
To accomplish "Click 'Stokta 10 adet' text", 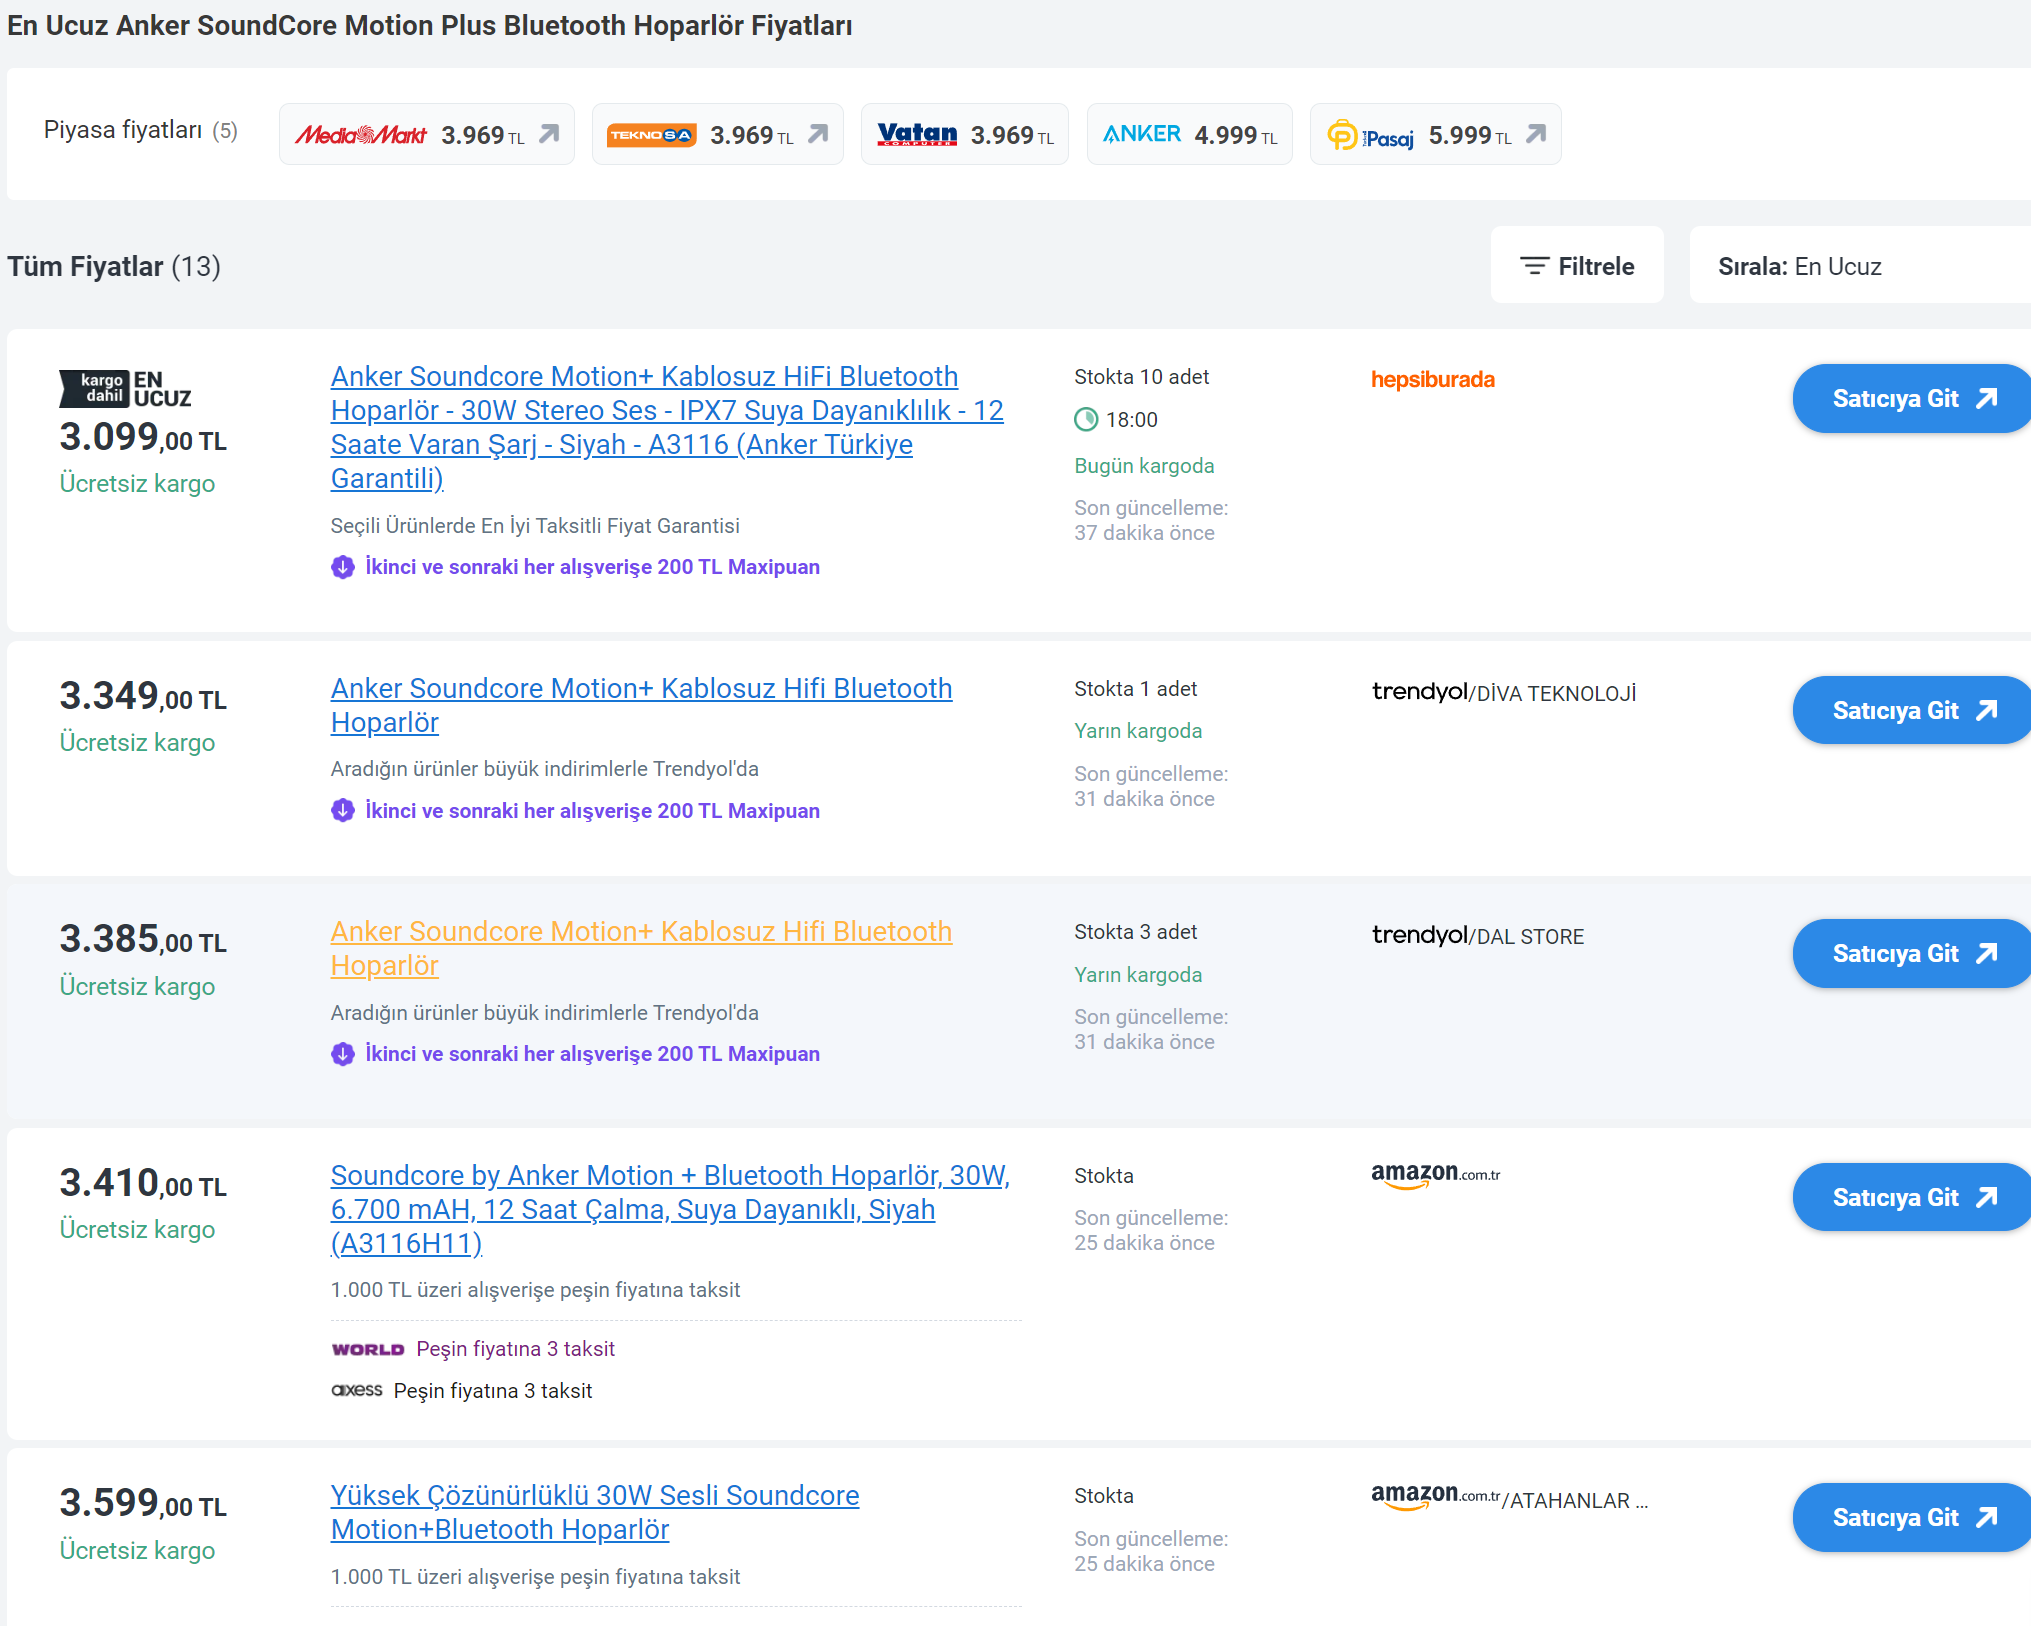I will (x=1141, y=377).
